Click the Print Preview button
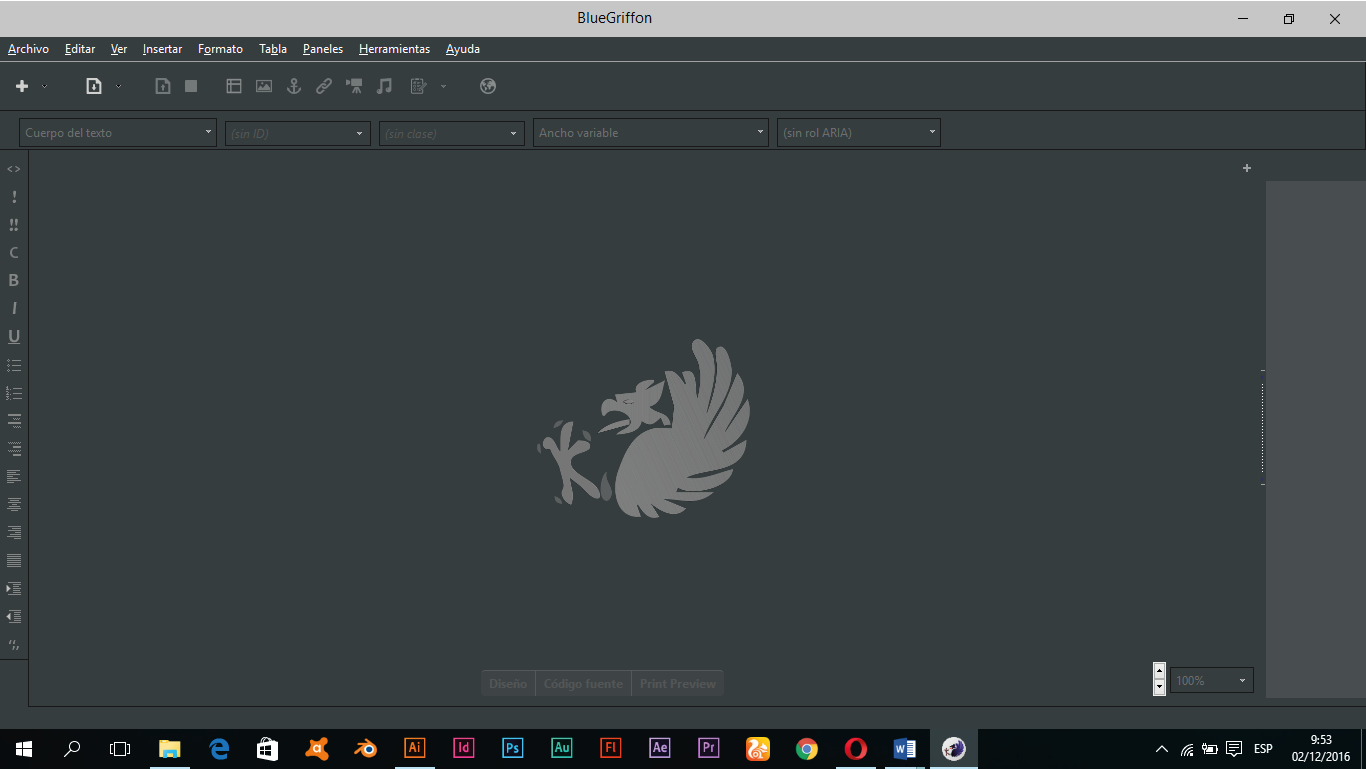Image resolution: width=1366 pixels, height=769 pixels. 678,684
